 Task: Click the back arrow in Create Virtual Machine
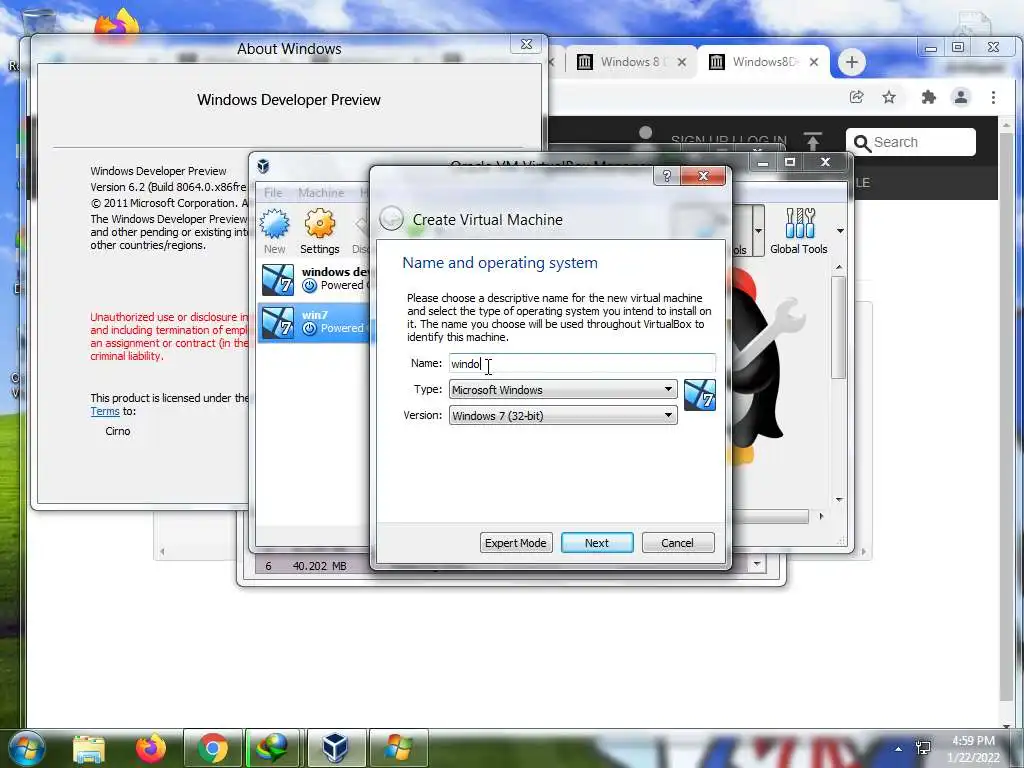(391, 219)
